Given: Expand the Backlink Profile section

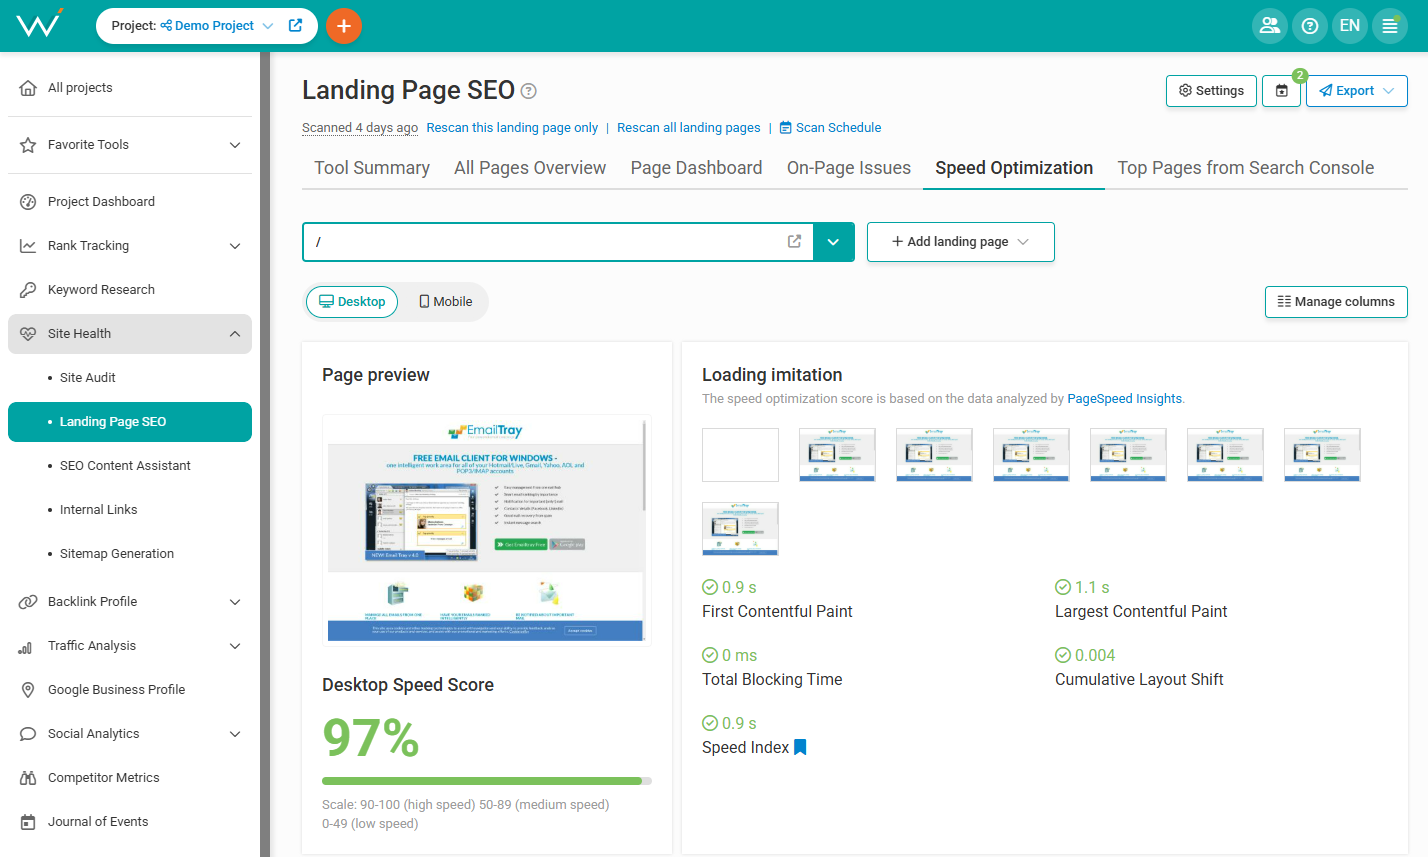Looking at the screenshot, I should (x=235, y=602).
